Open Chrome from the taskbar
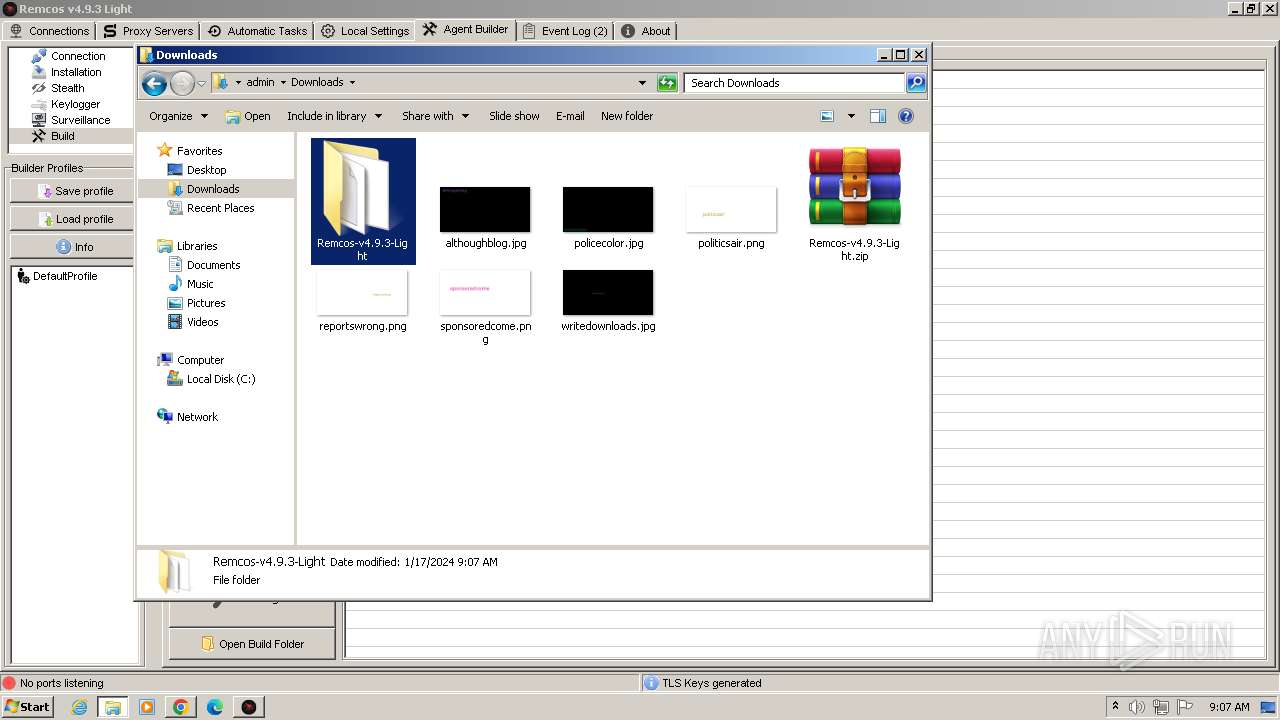 tap(181, 707)
